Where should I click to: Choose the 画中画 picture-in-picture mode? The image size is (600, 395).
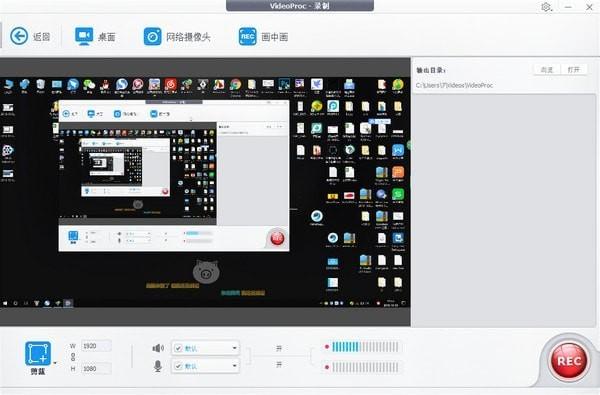(263, 37)
